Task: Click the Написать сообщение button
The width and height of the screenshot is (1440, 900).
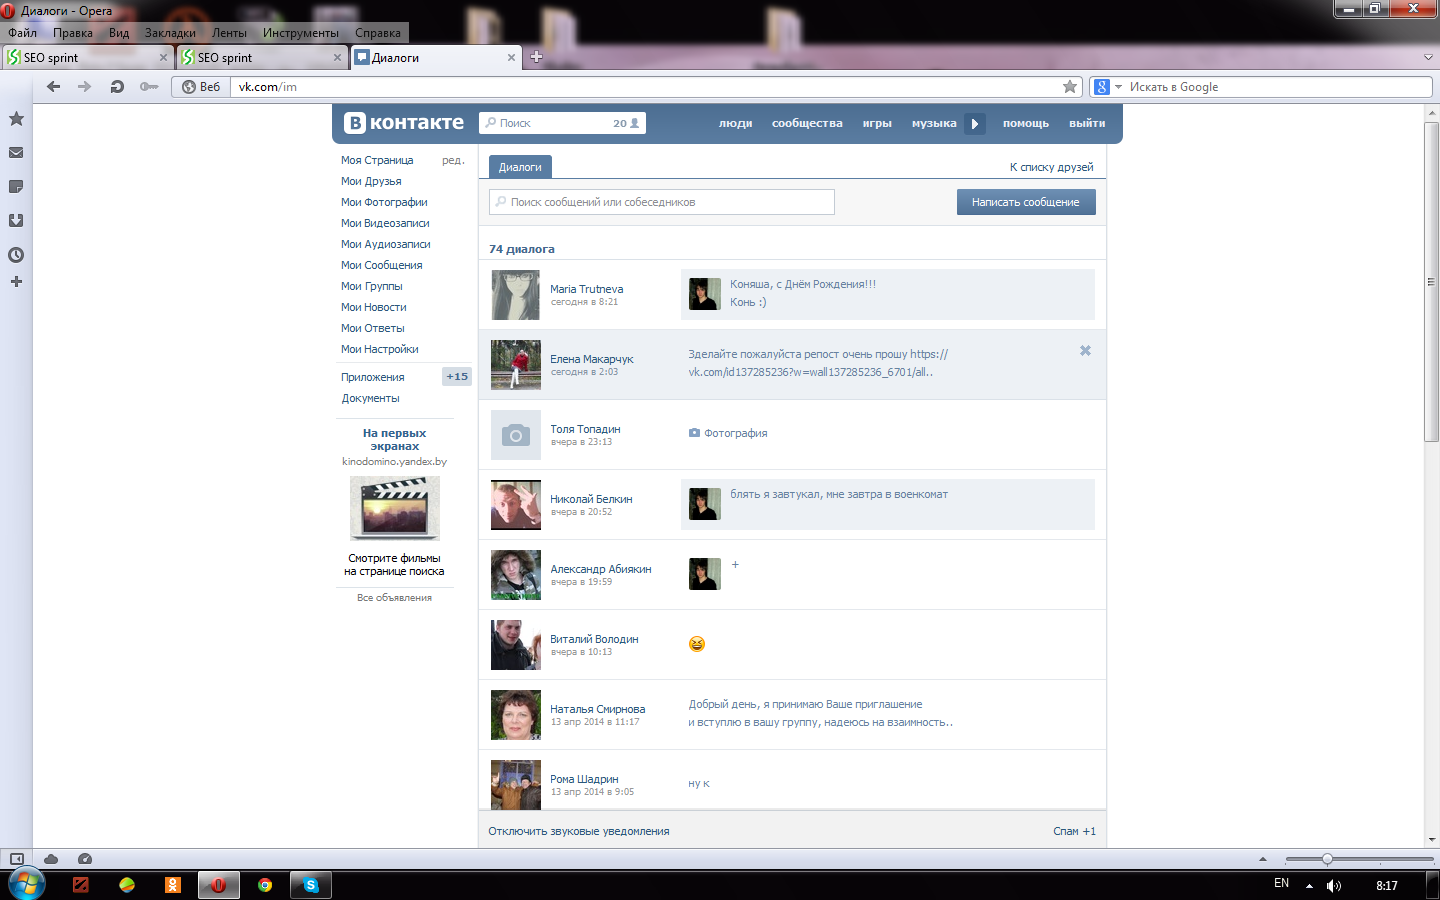Action: [1026, 202]
